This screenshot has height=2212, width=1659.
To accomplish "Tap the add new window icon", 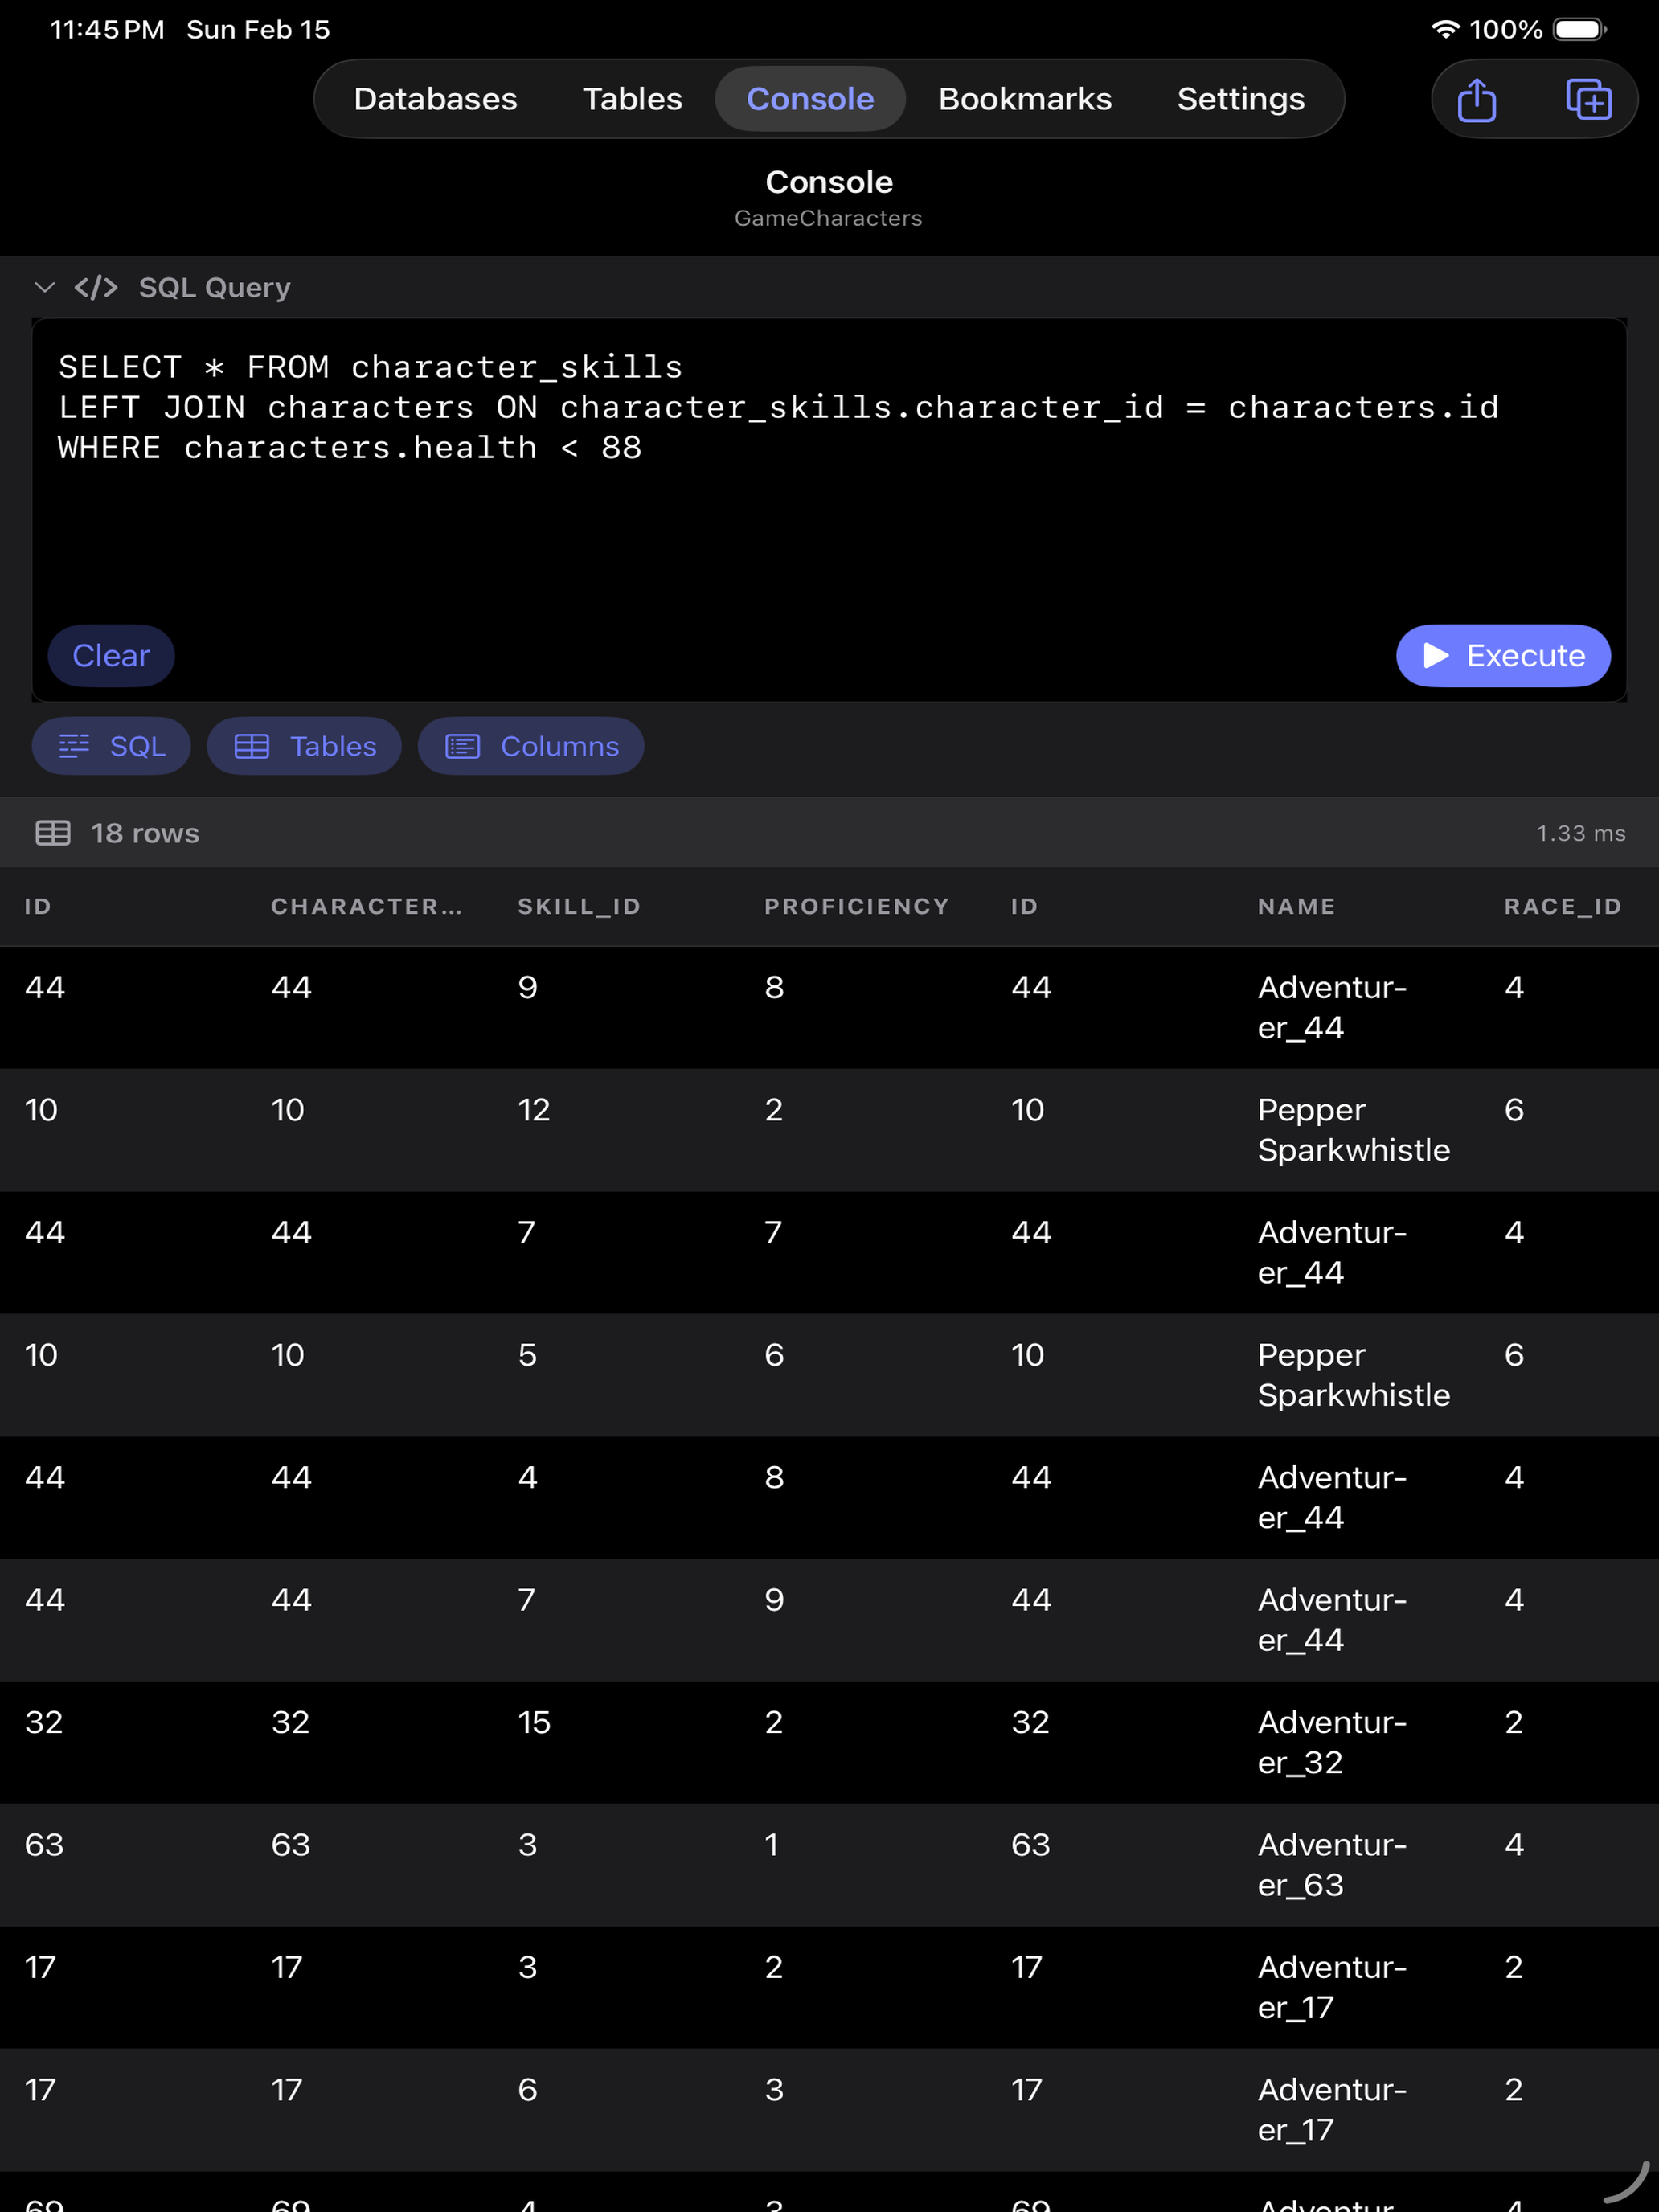I will pos(1588,99).
